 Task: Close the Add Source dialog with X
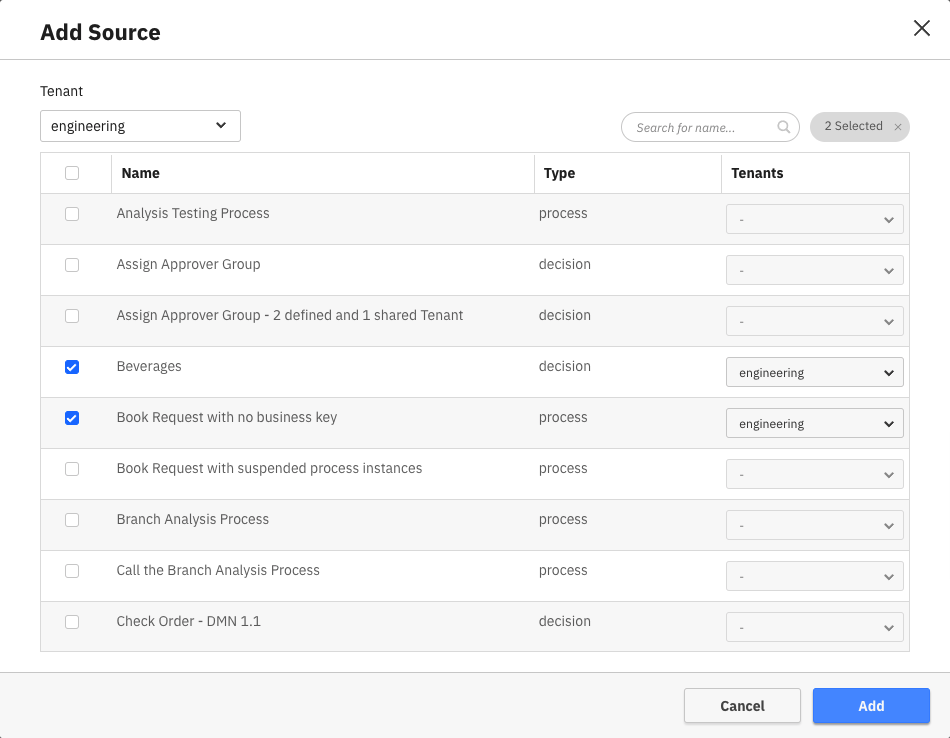click(x=921, y=28)
